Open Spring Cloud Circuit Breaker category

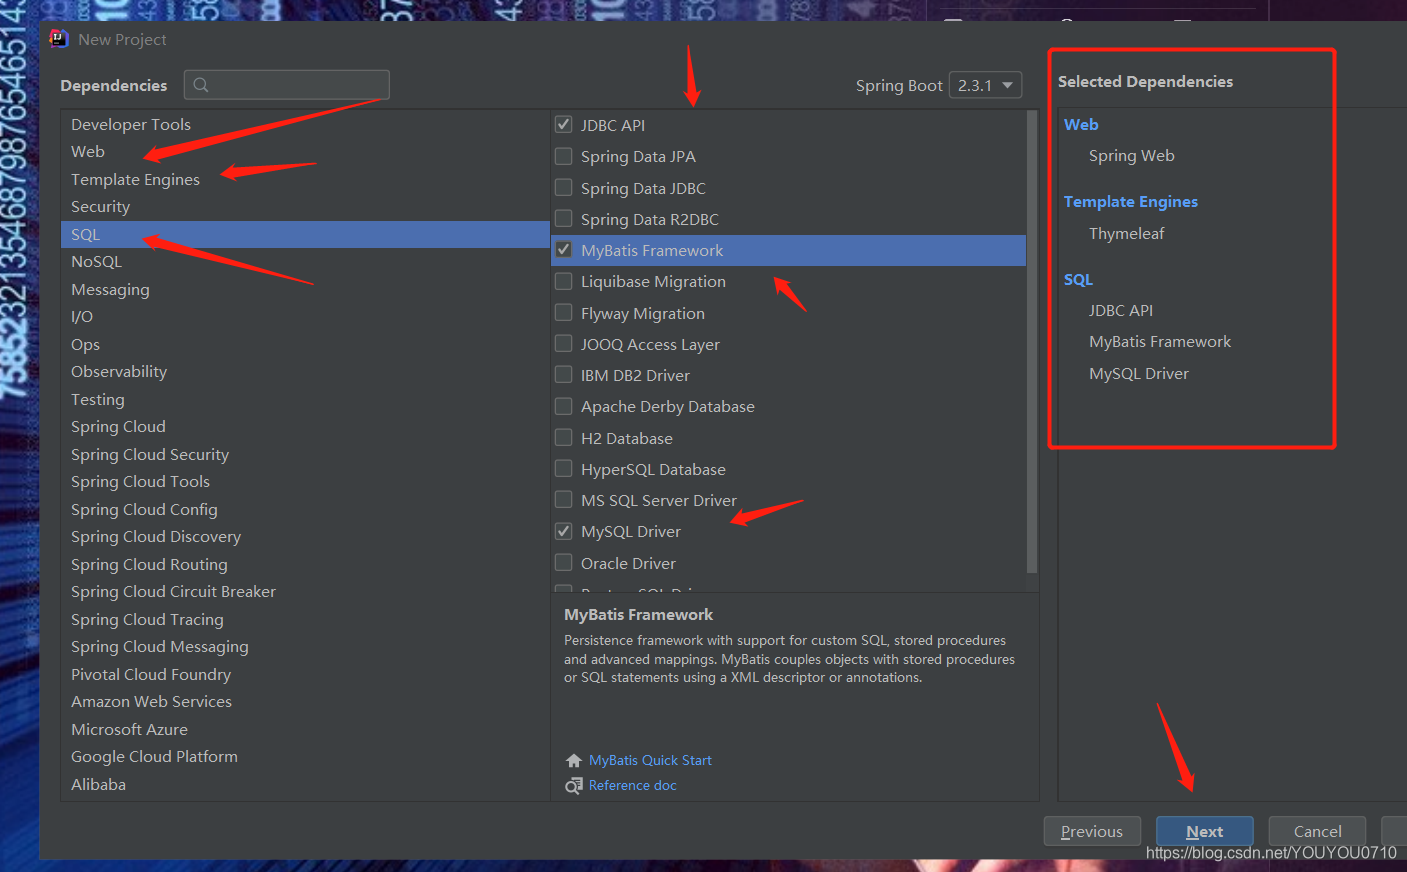305,592
